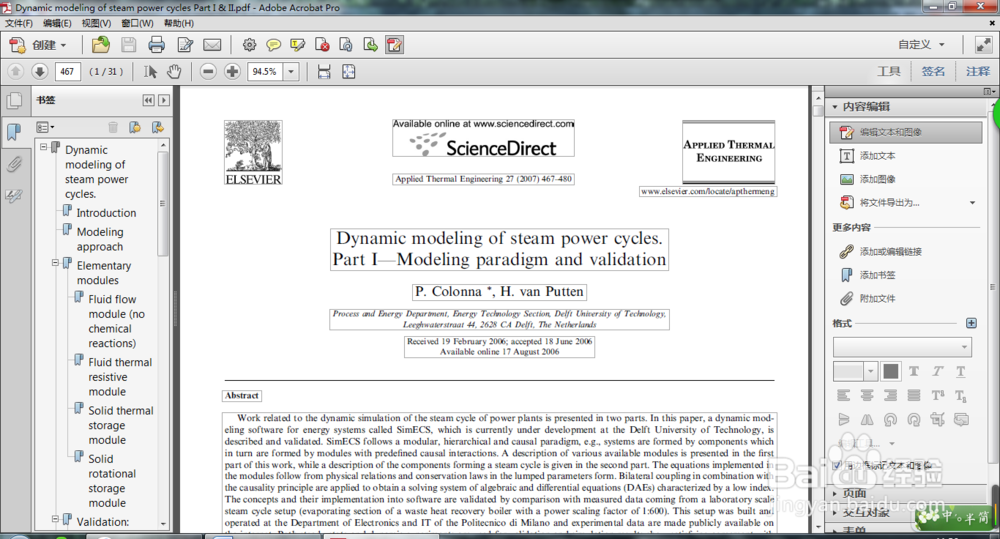The image size is (1000, 539).
Task: Click 添加或编辑链接 link button
Action: [x=880, y=251]
